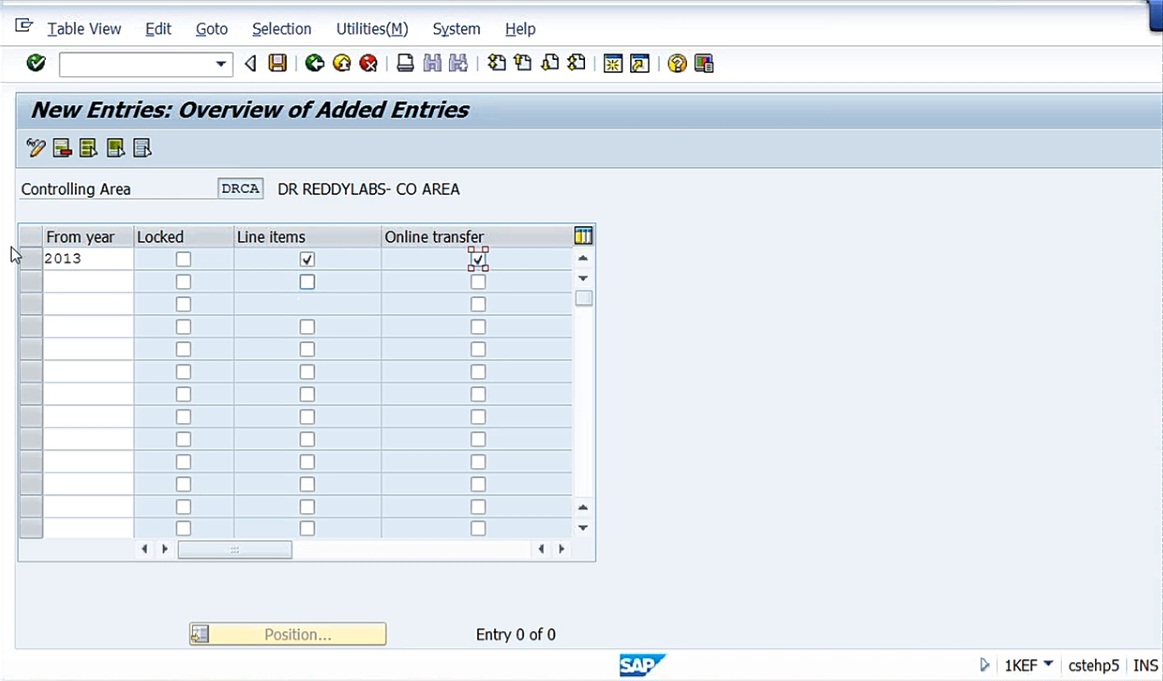Click the From year column header

88,237
